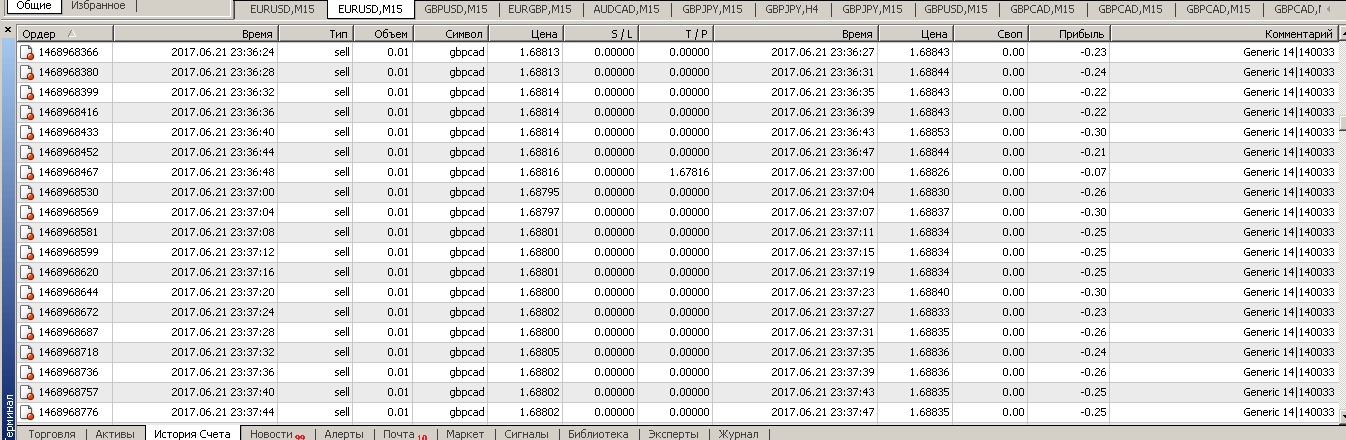Switch to the AUDCAD,M15 chart tab
Viewport: 1346px width, 440px height.
coord(626,9)
